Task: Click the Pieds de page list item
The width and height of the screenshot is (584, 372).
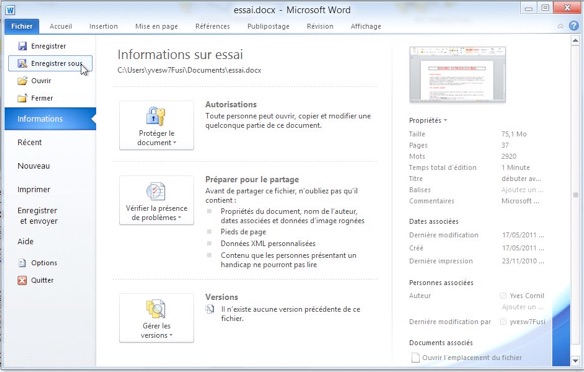Action: coord(243,232)
